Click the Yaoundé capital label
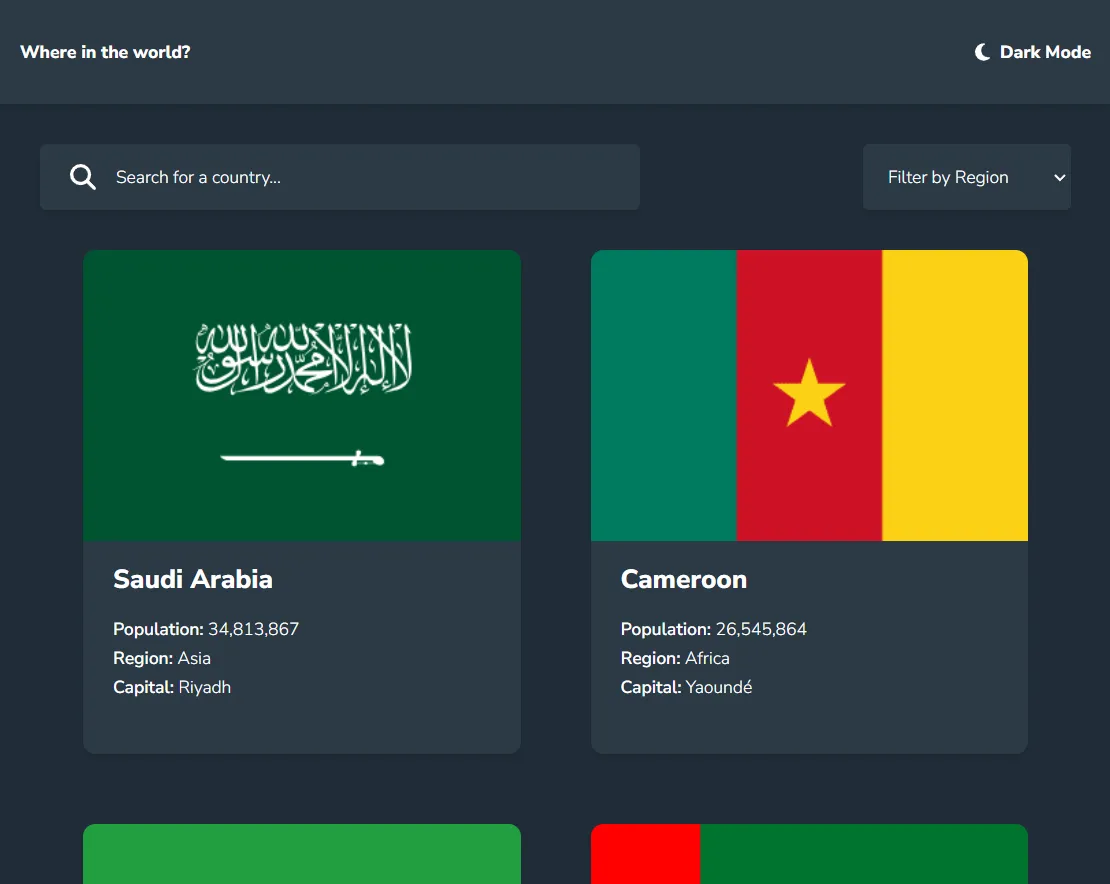The image size is (1110, 884). pos(719,687)
